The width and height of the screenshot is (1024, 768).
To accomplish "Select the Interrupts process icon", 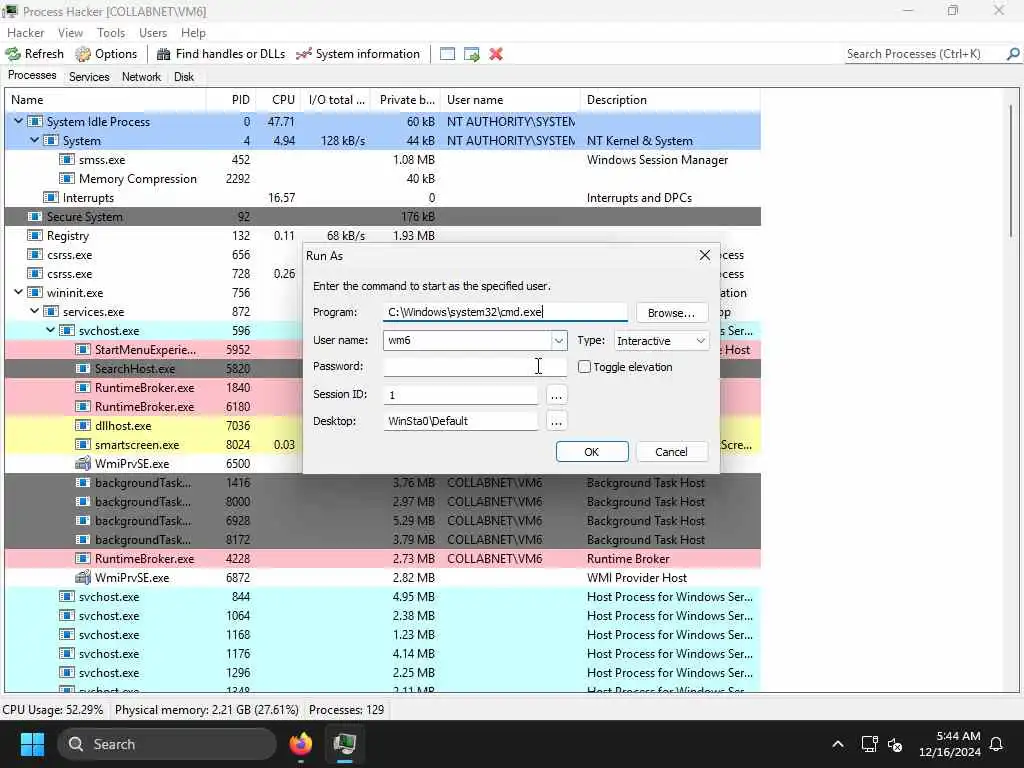I will pyautogui.click(x=50, y=197).
